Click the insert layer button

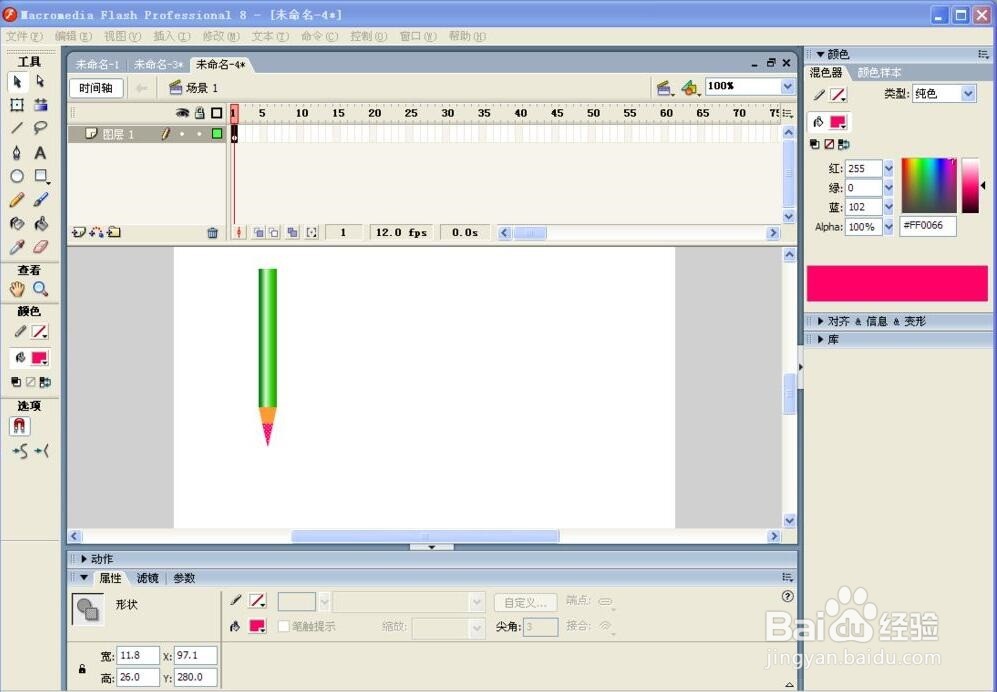79,232
